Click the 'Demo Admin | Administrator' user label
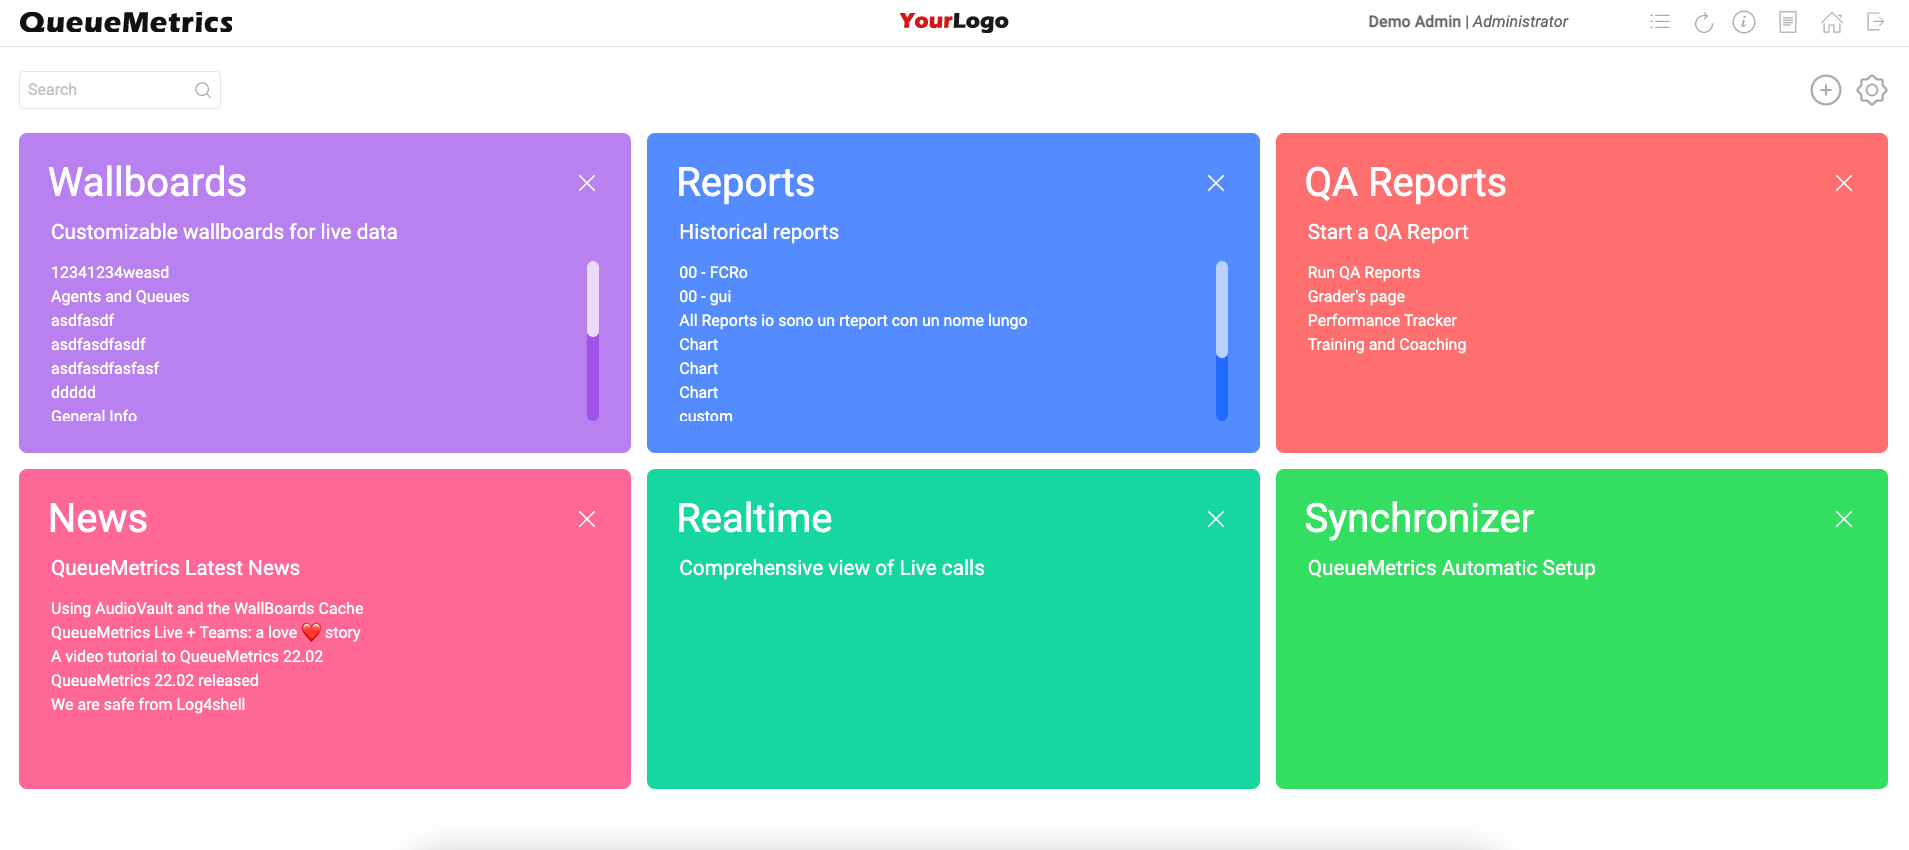 [1468, 22]
